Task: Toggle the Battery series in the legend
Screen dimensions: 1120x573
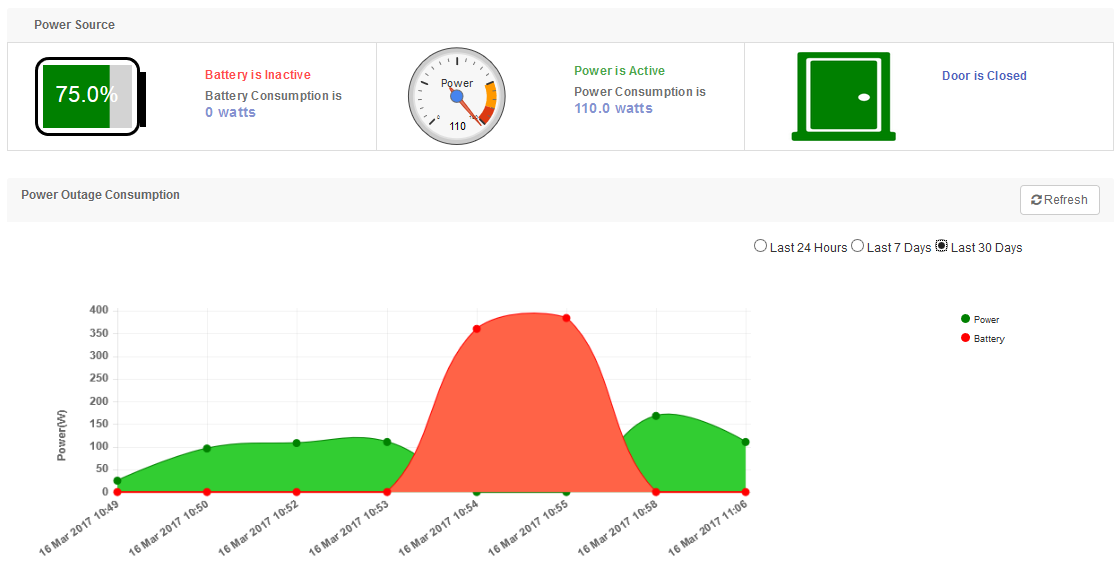Action: coord(983,339)
